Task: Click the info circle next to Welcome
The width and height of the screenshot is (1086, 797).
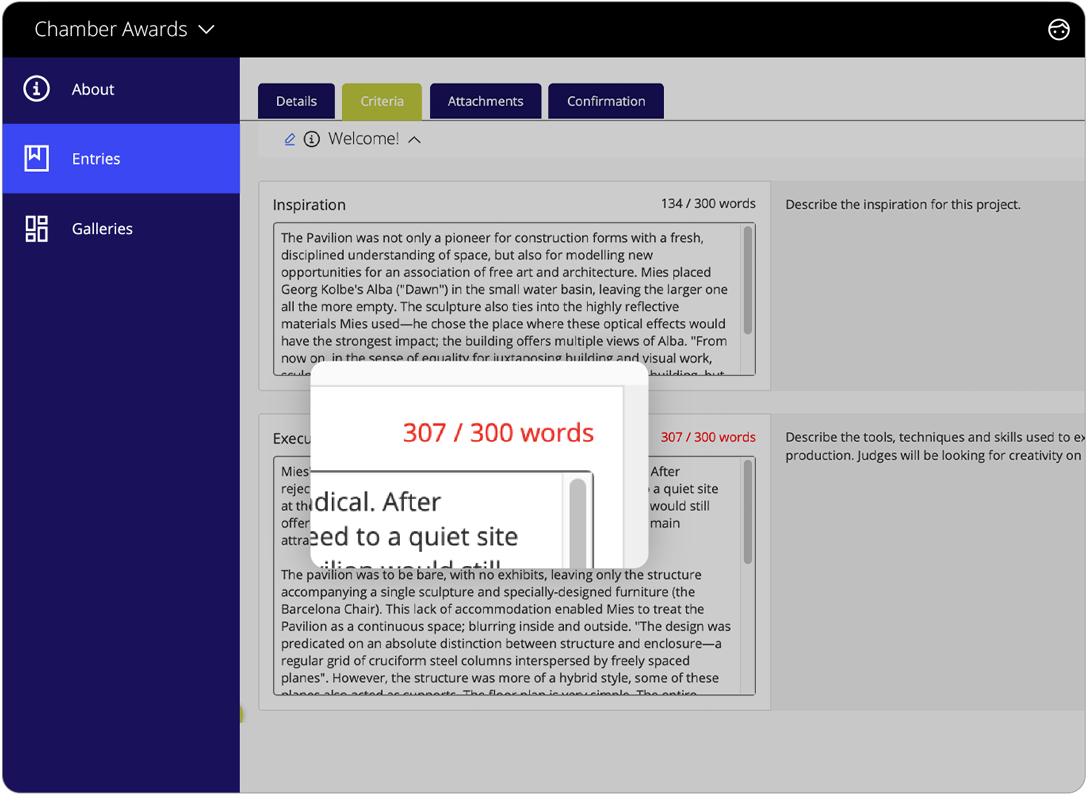Action: (x=310, y=139)
